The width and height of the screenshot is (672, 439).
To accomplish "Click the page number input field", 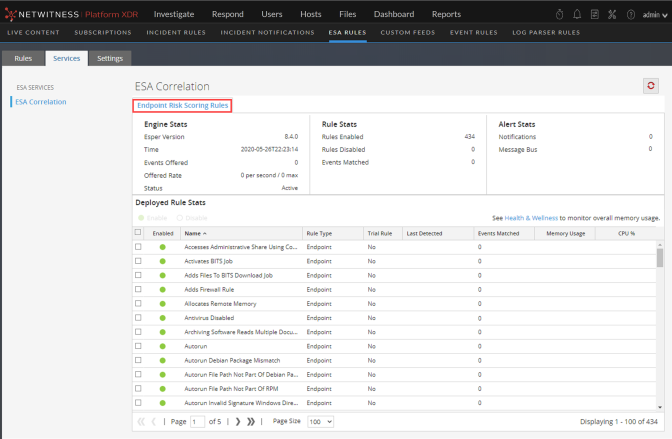I will 198,422.
